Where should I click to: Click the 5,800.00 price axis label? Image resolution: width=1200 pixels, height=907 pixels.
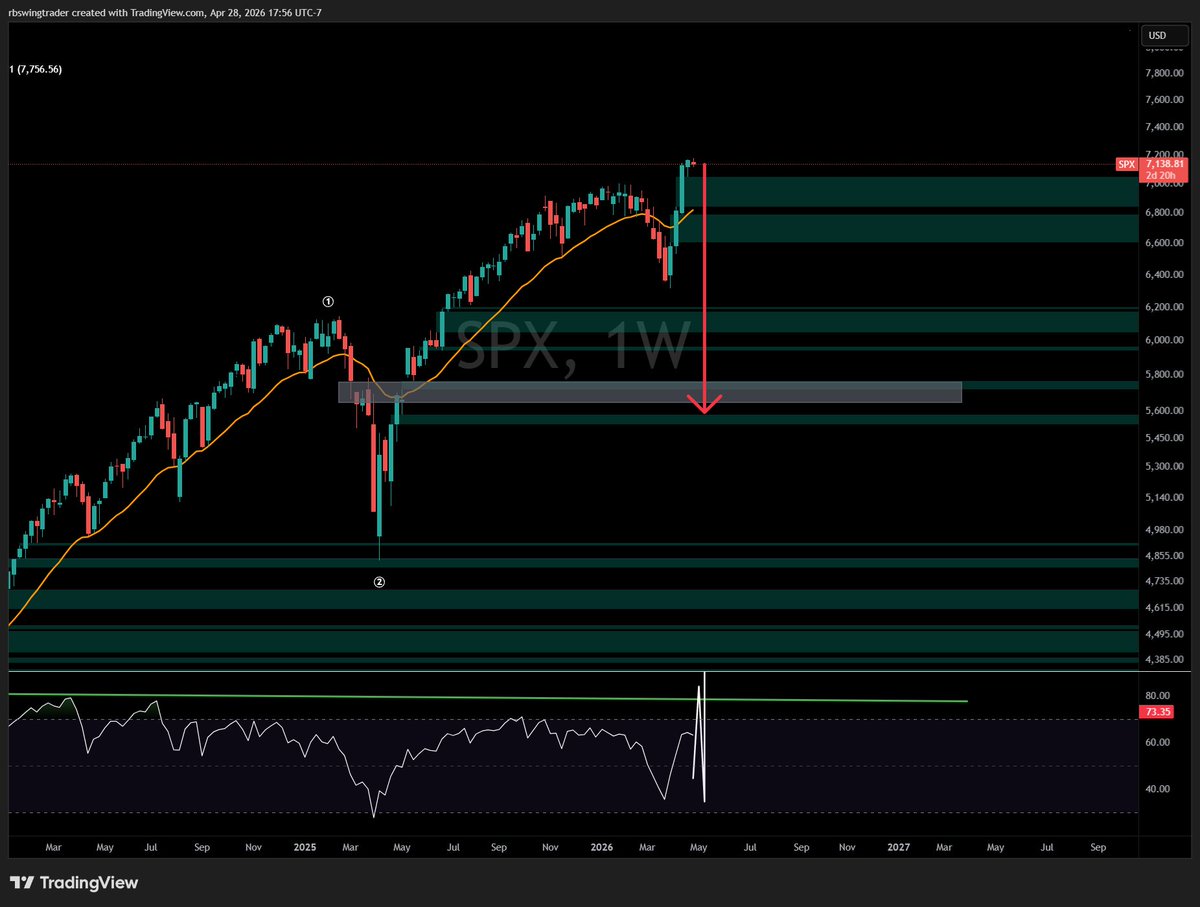(x=1166, y=375)
